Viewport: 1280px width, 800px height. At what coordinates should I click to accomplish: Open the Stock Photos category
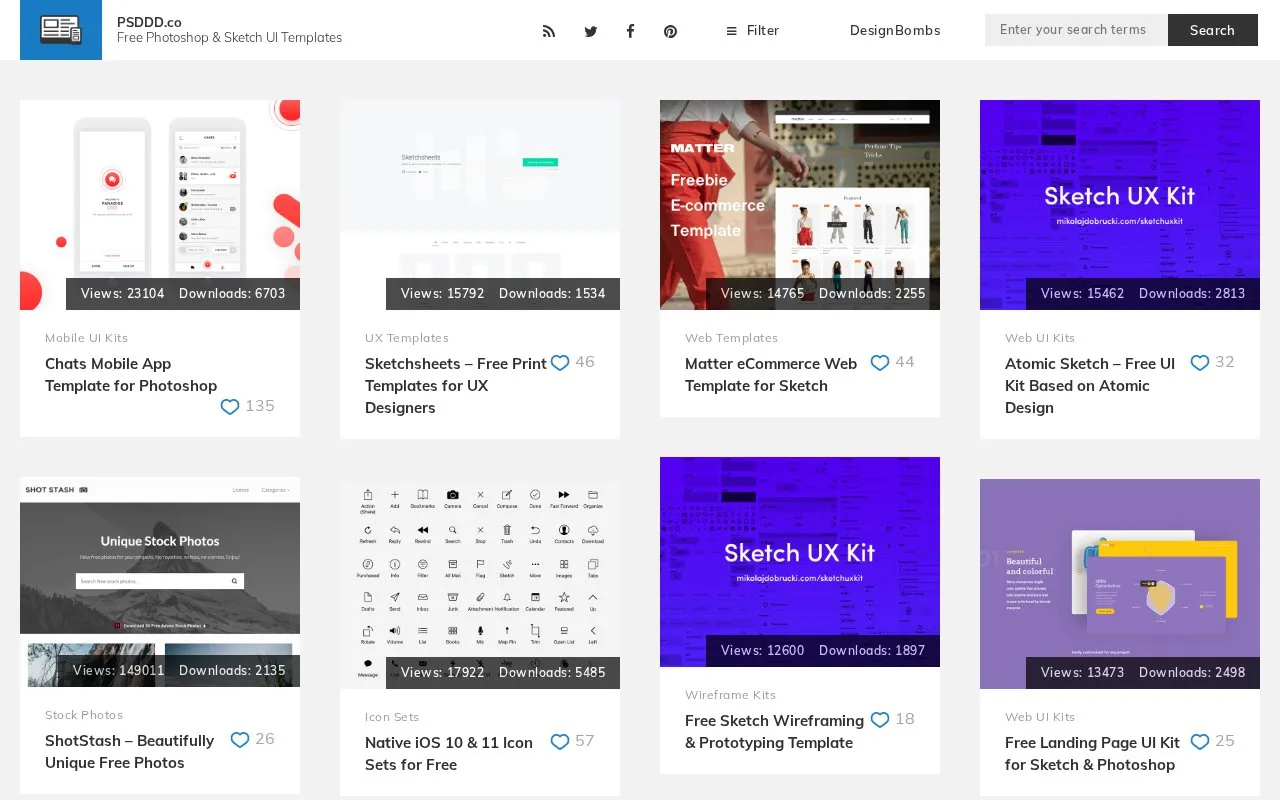84,715
